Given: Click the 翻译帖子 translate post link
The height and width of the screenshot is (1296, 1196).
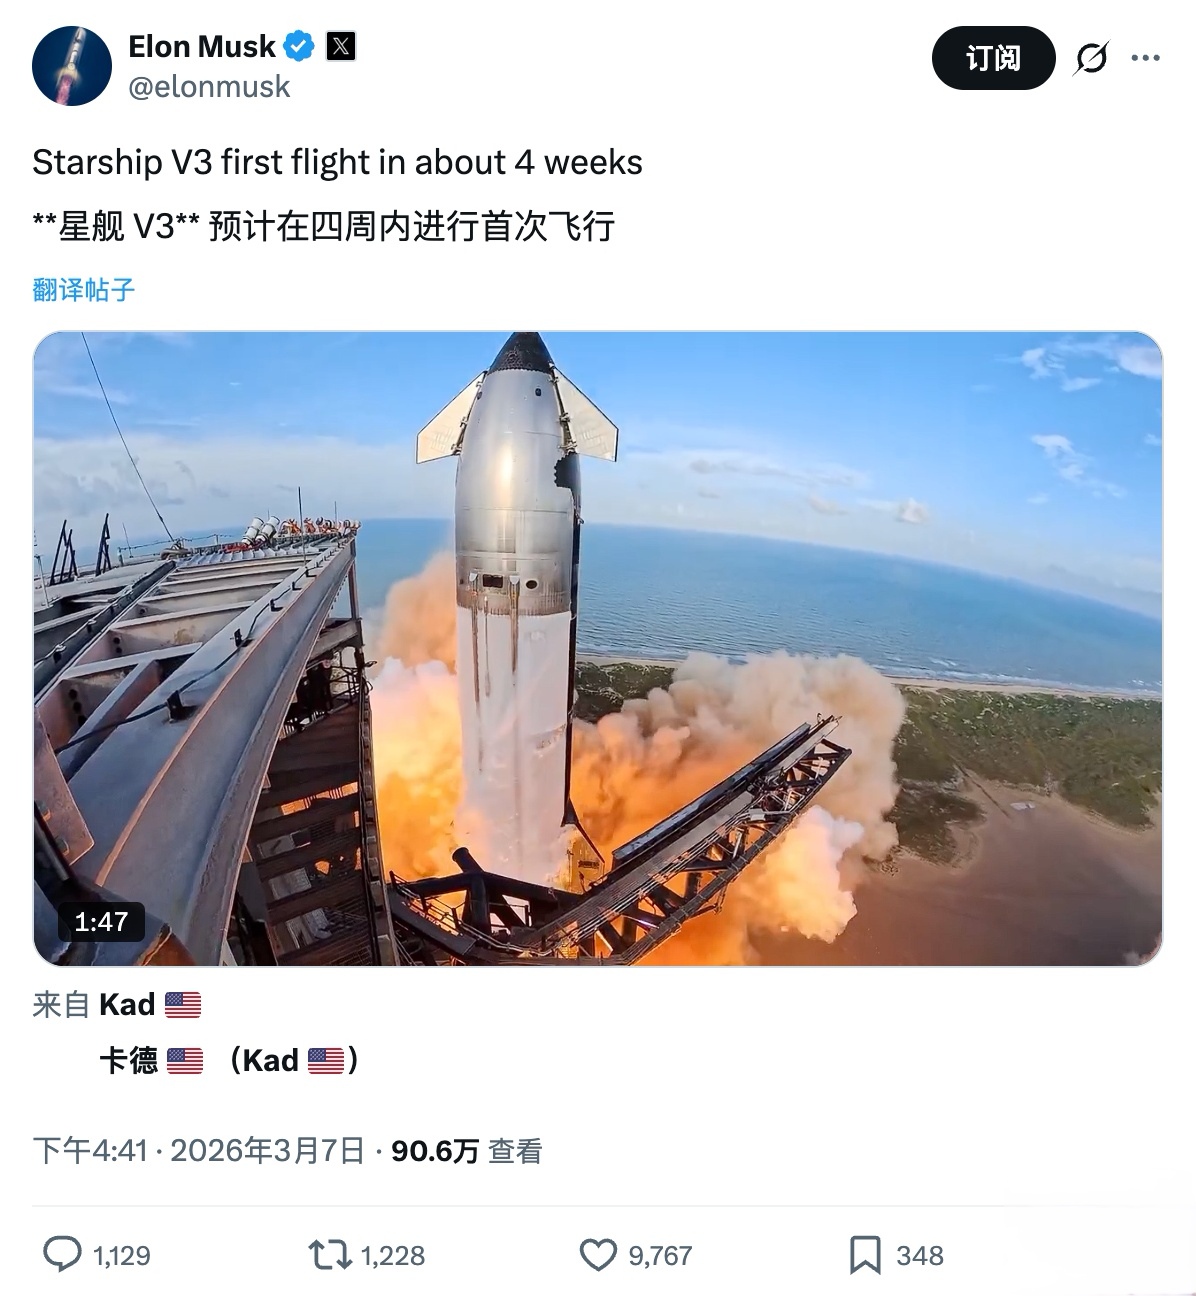Looking at the screenshot, I should [83, 290].
